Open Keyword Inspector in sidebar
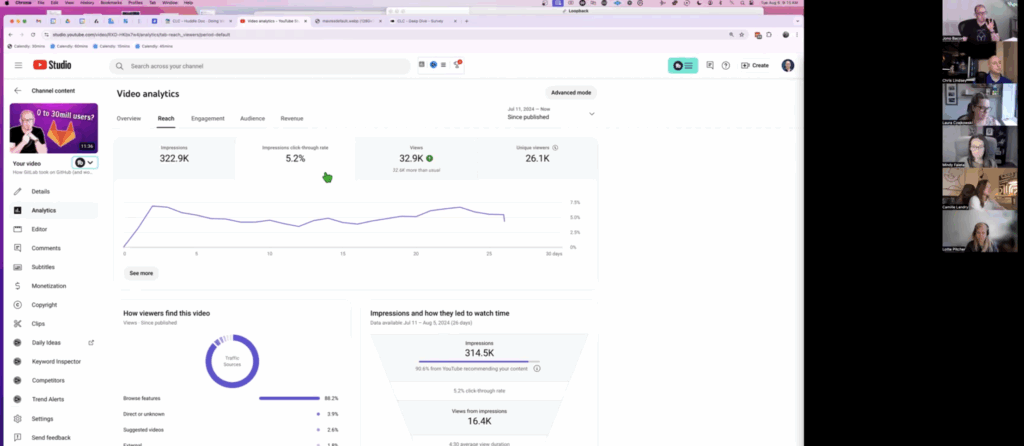Image resolution: width=1024 pixels, height=446 pixels. point(58,361)
